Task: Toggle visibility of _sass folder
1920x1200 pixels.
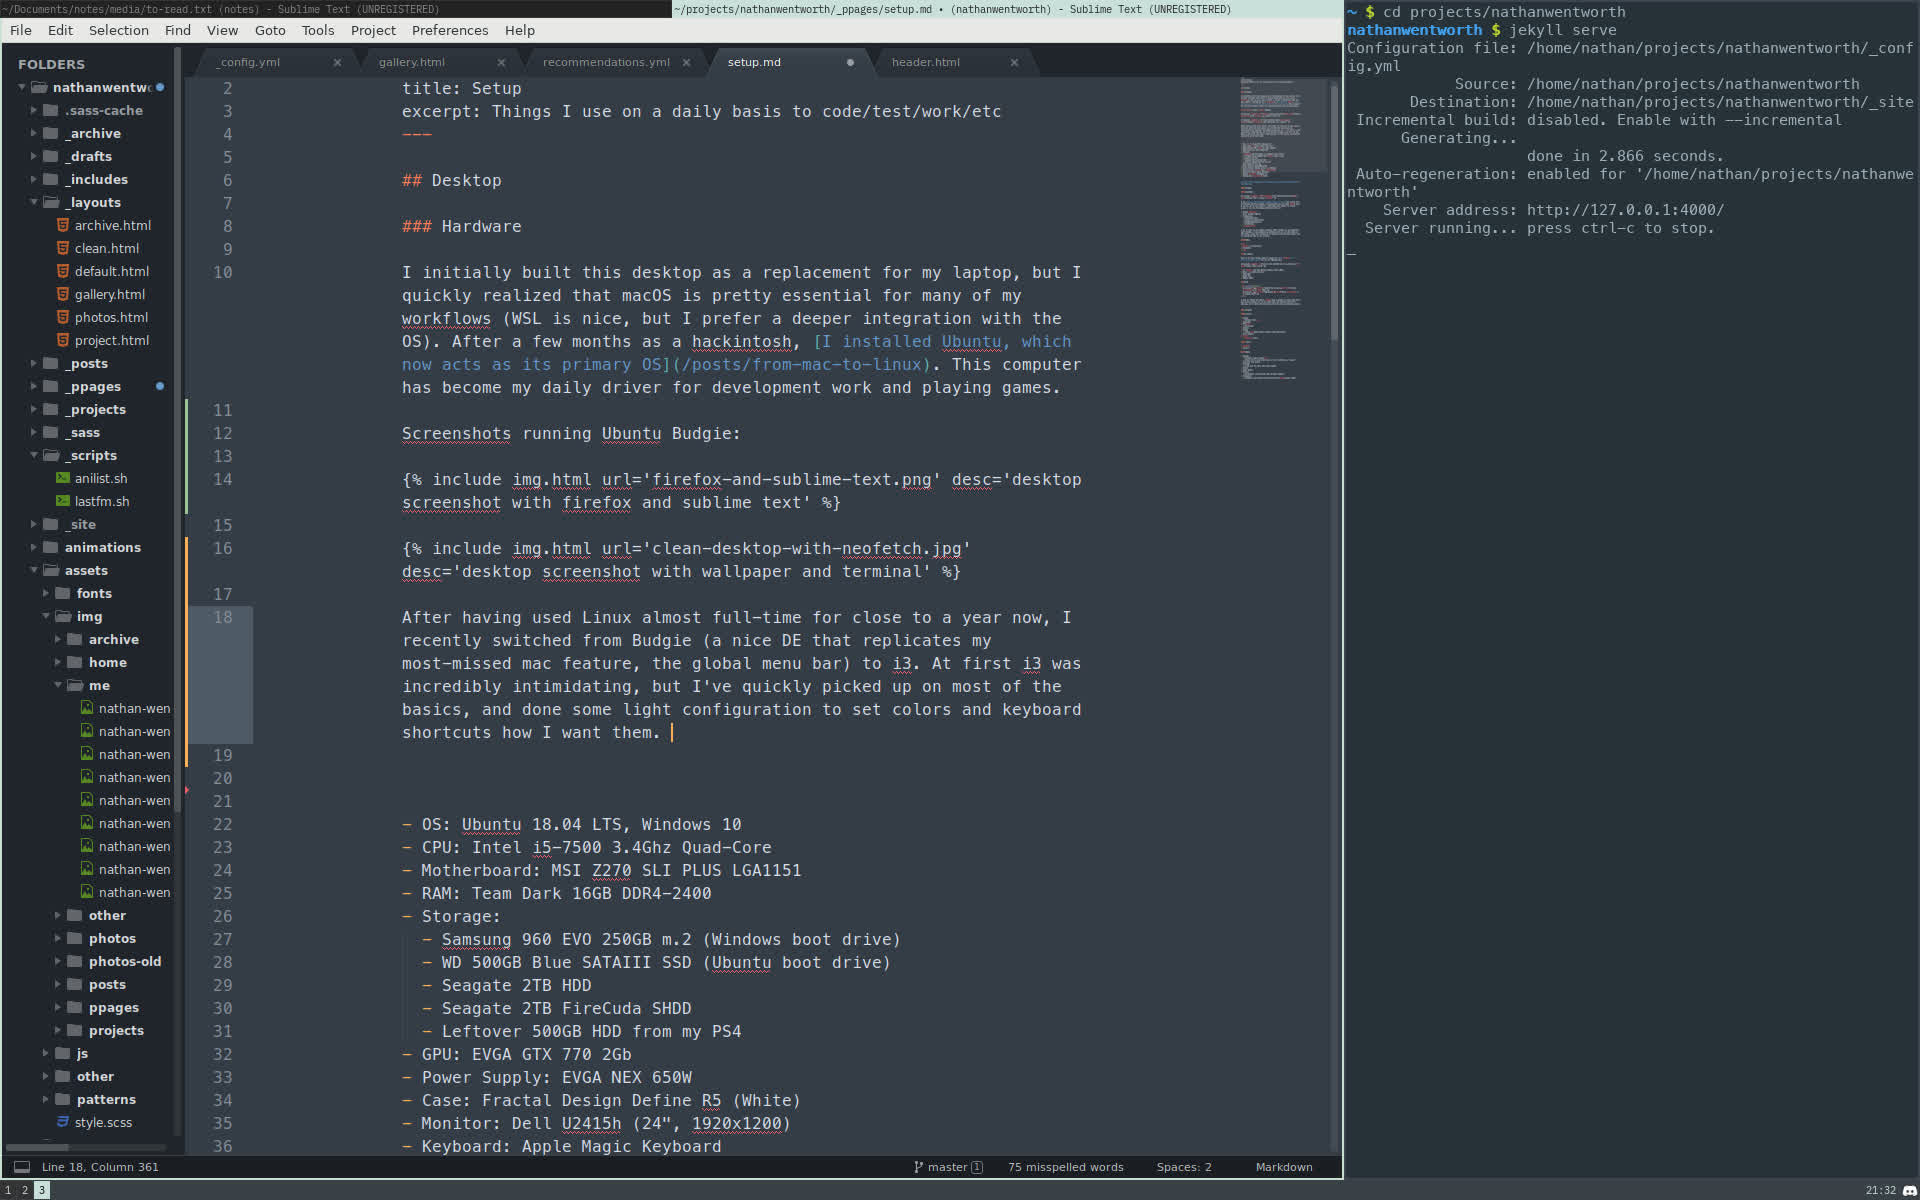Action: 32,431
